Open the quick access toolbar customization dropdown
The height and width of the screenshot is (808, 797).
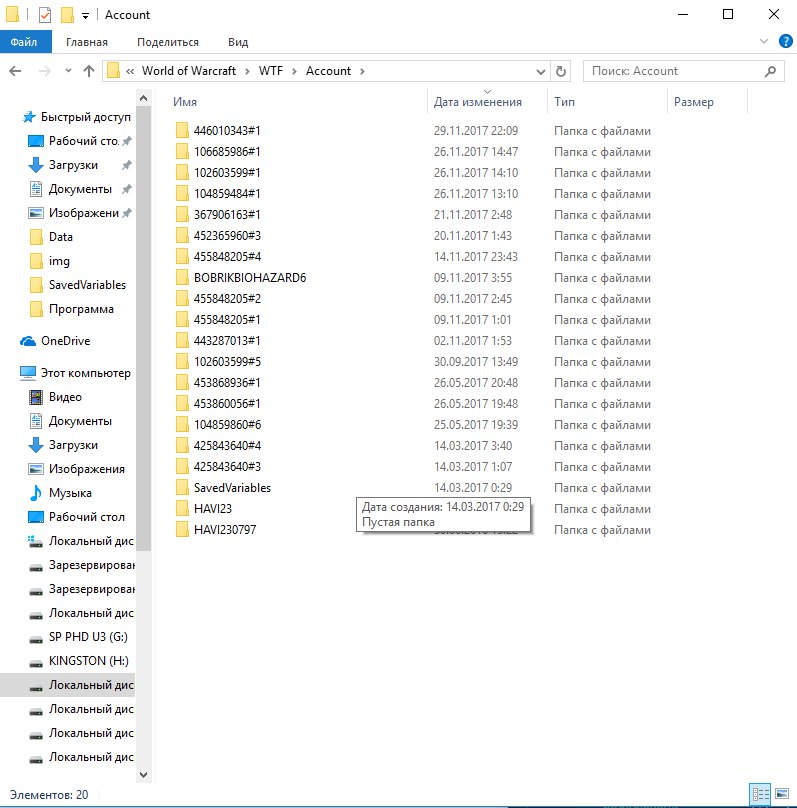point(86,15)
